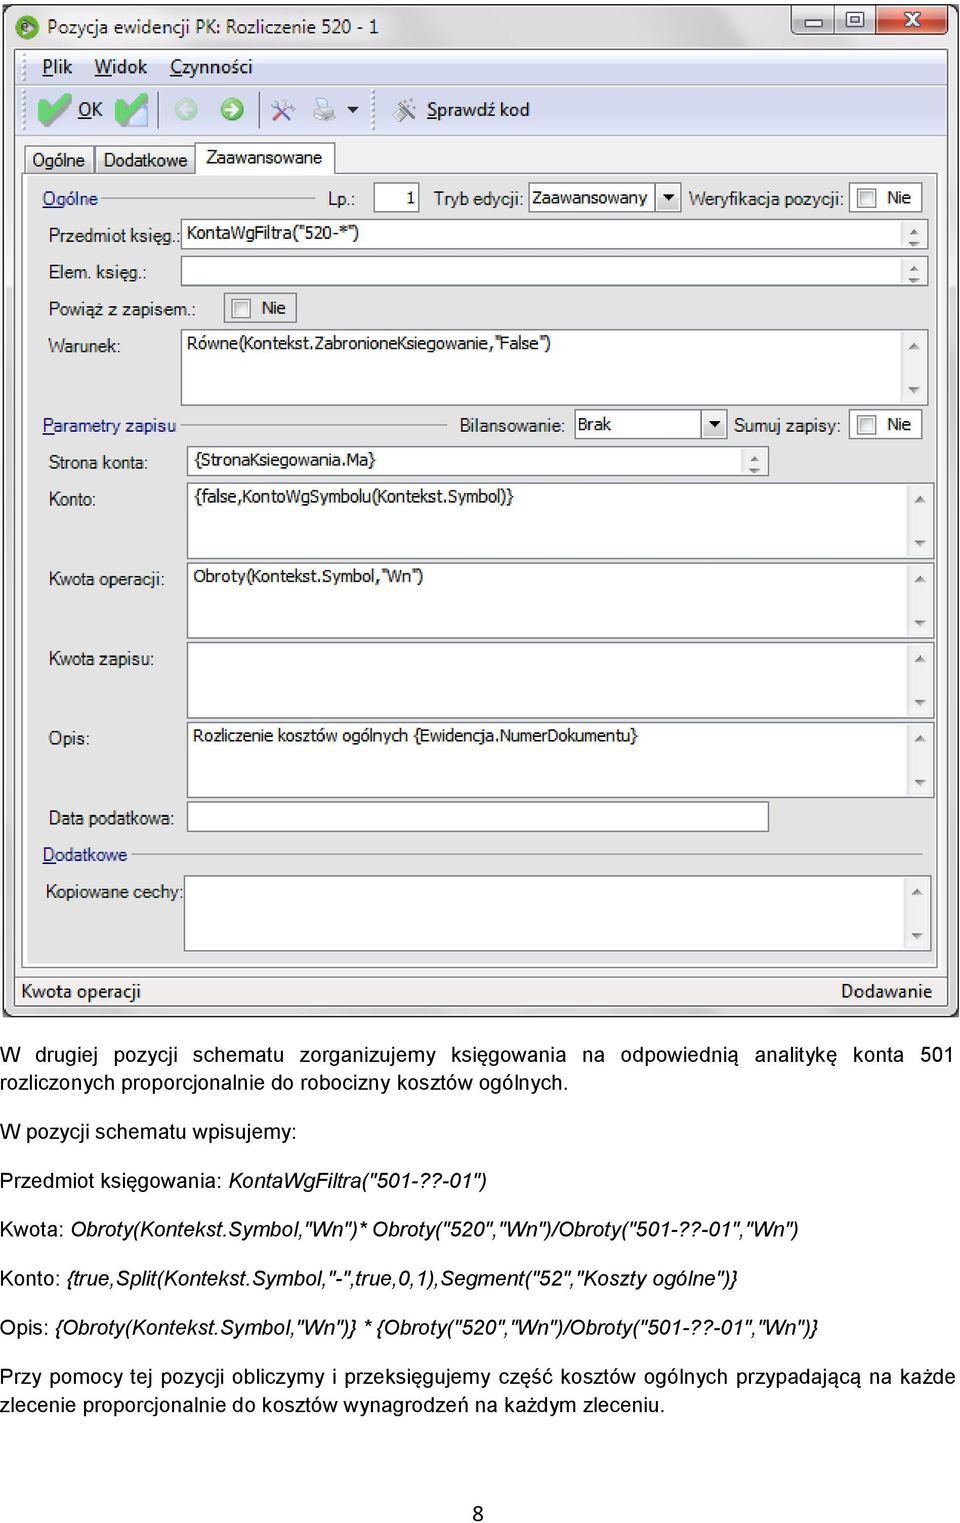Click 'Kwota operacji' in the status bar

[x=81, y=991]
